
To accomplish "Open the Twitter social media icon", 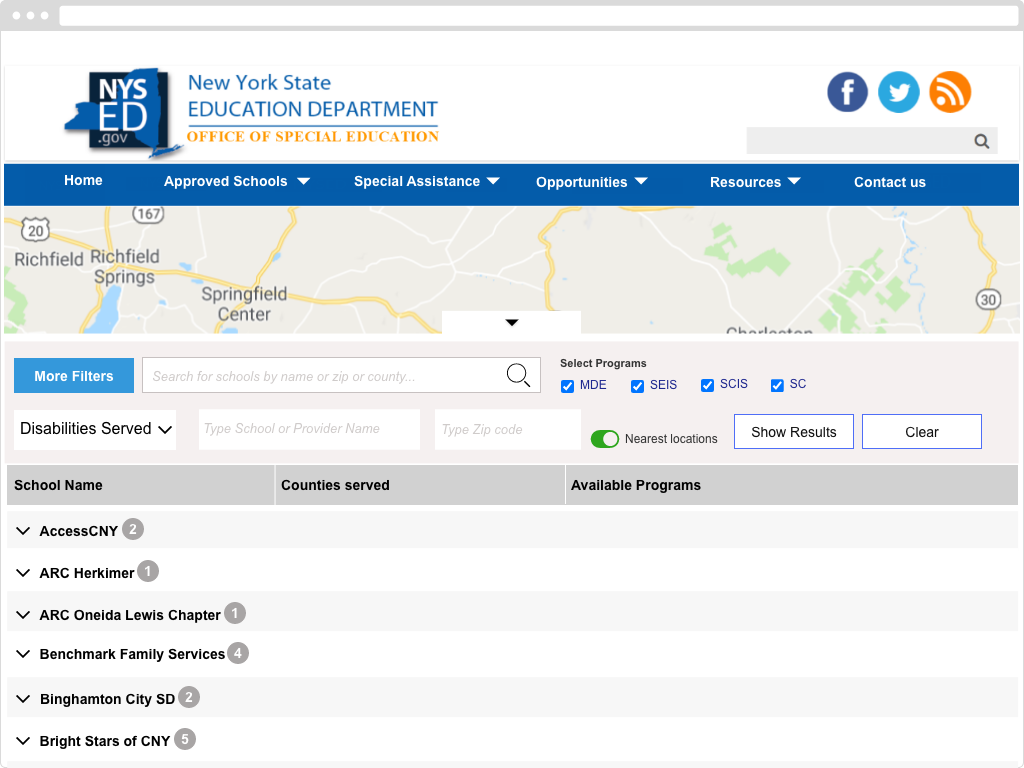I will [x=898, y=92].
